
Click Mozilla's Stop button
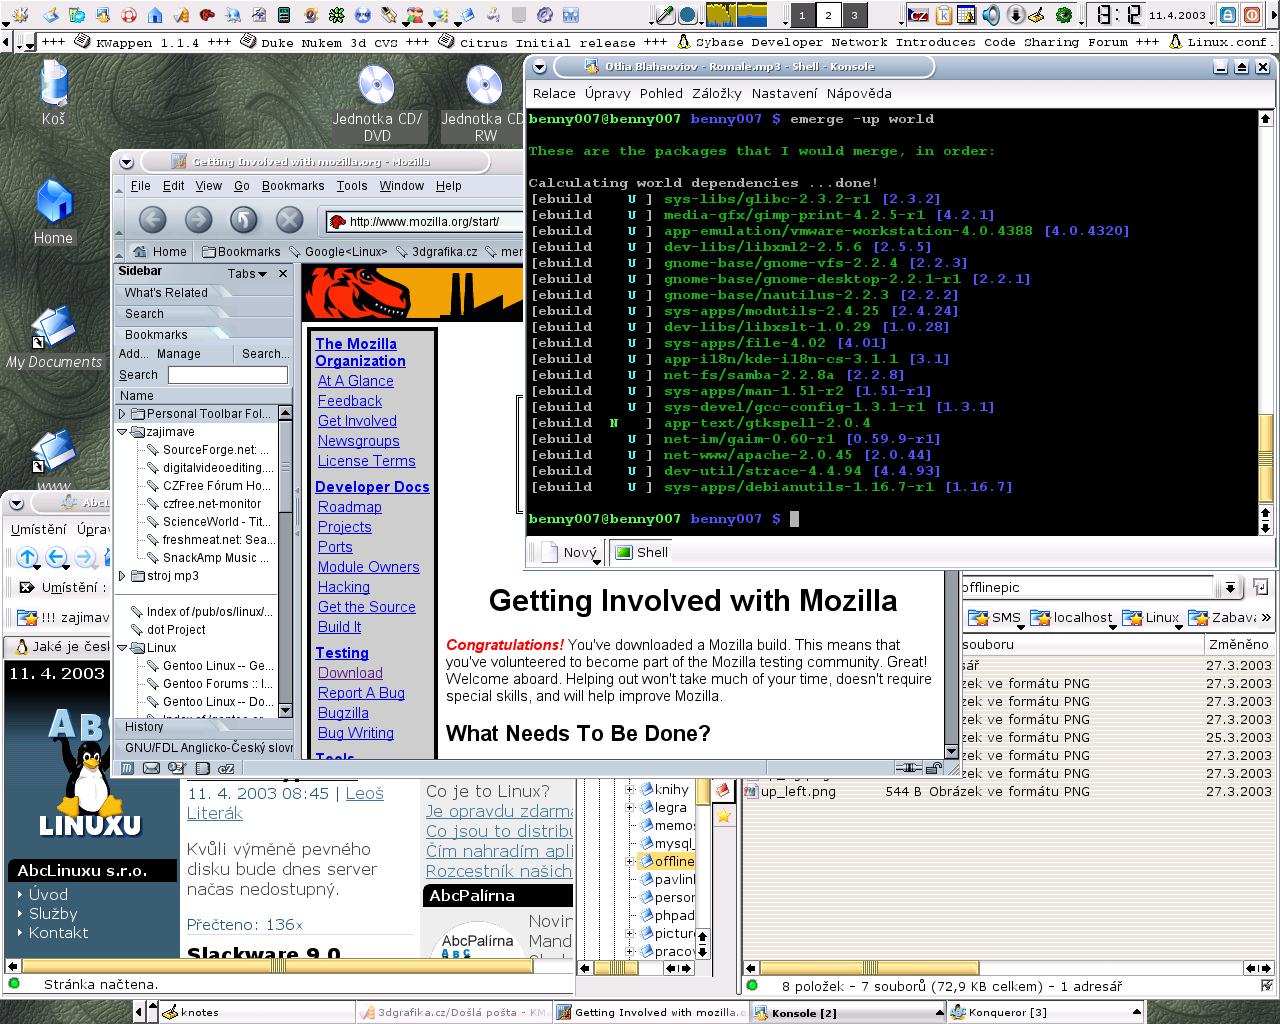pos(289,220)
